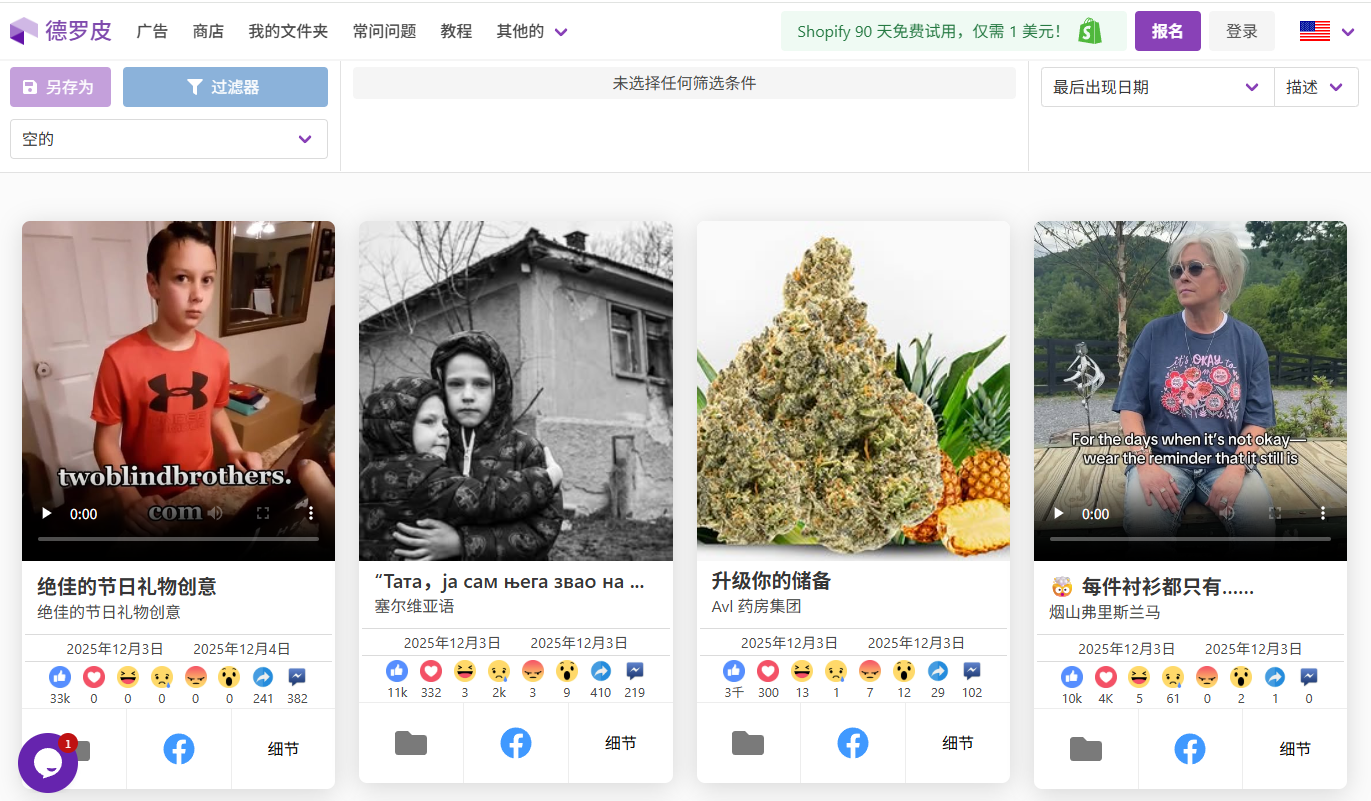Open the chat support bubble
The width and height of the screenshot is (1371, 801).
click(x=47, y=763)
